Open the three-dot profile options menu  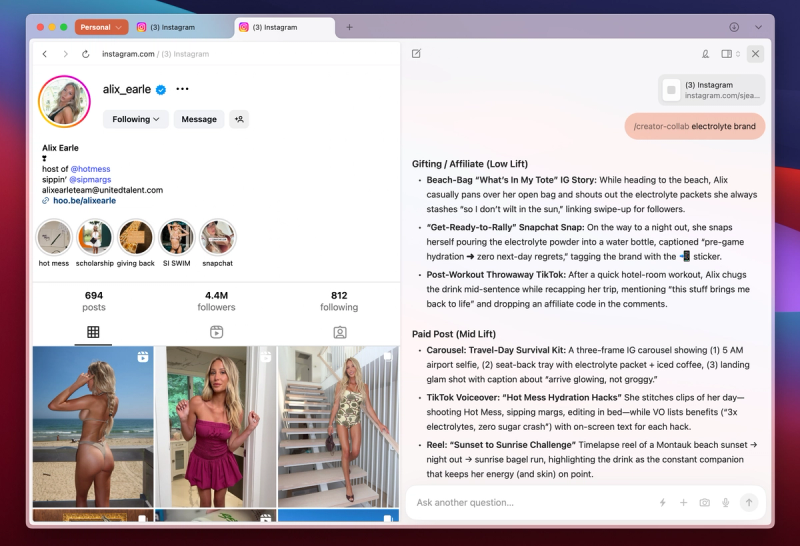tap(182, 89)
